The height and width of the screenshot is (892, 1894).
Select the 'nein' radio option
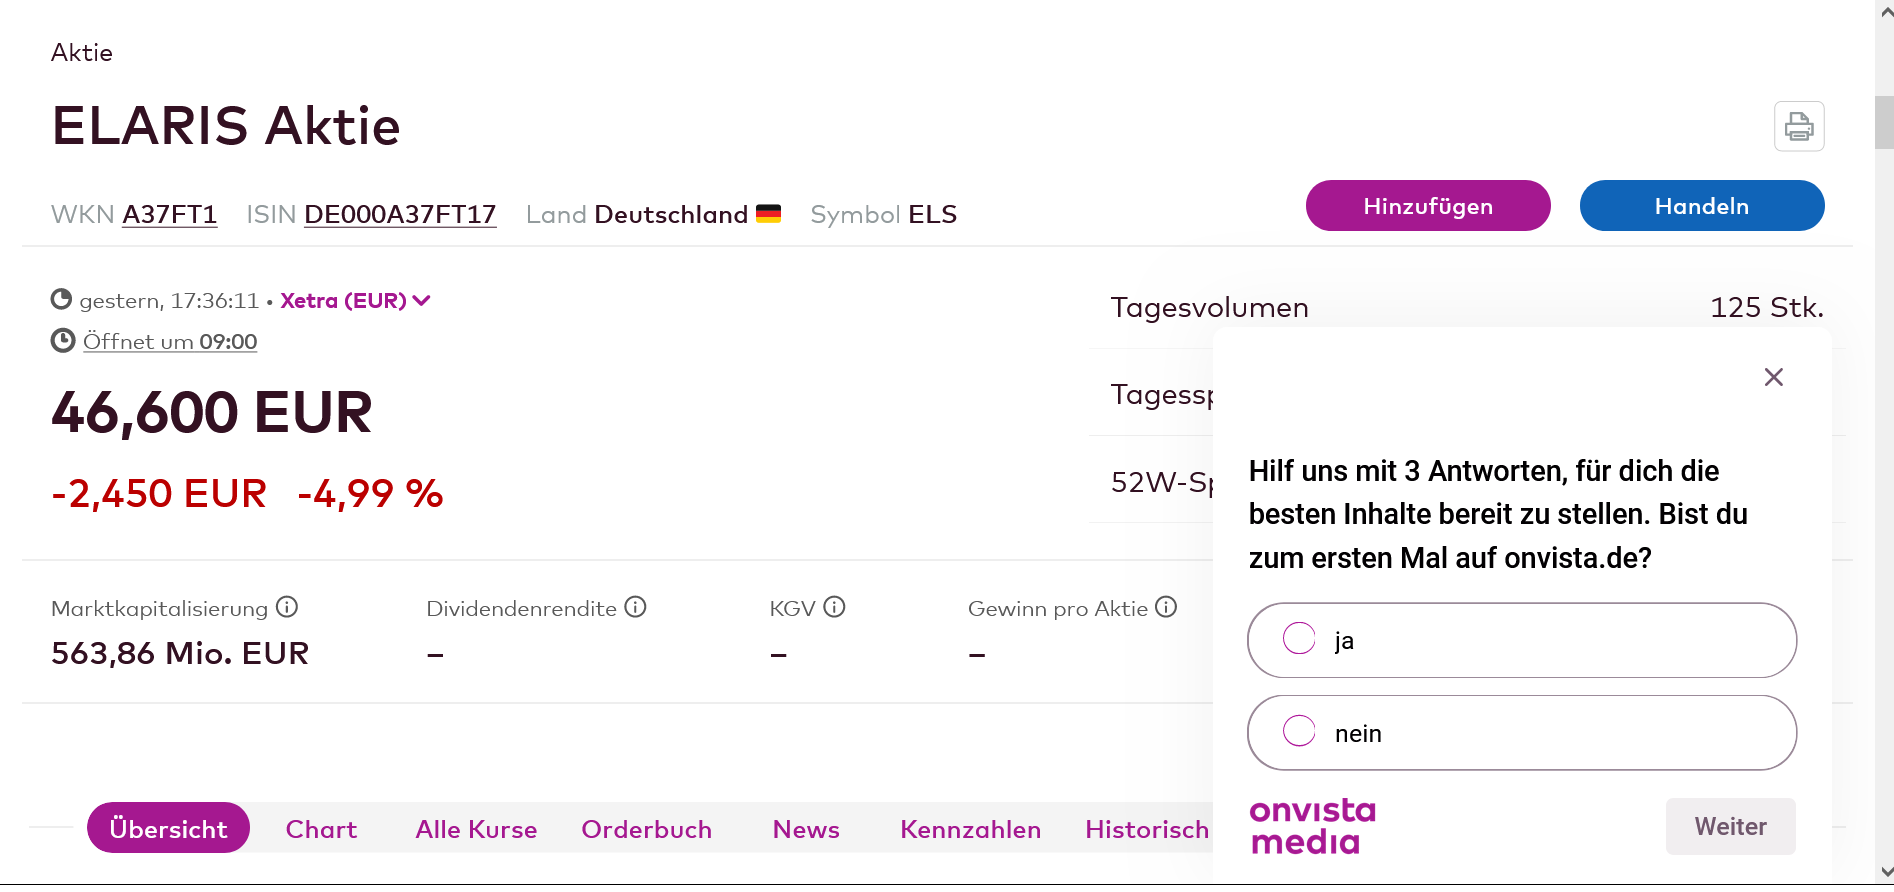pyautogui.click(x=1299, y=732)
